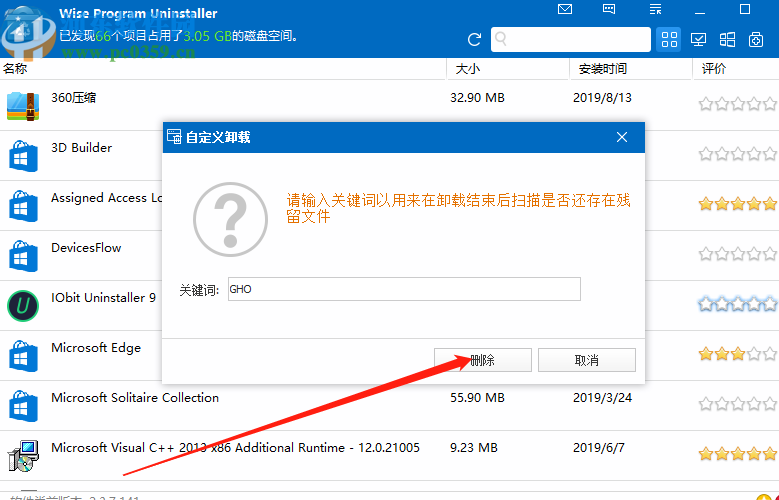This screenshot has width=779, height=500.
Task: Sort by 评价 column header
Action: [x=714, y=69]
